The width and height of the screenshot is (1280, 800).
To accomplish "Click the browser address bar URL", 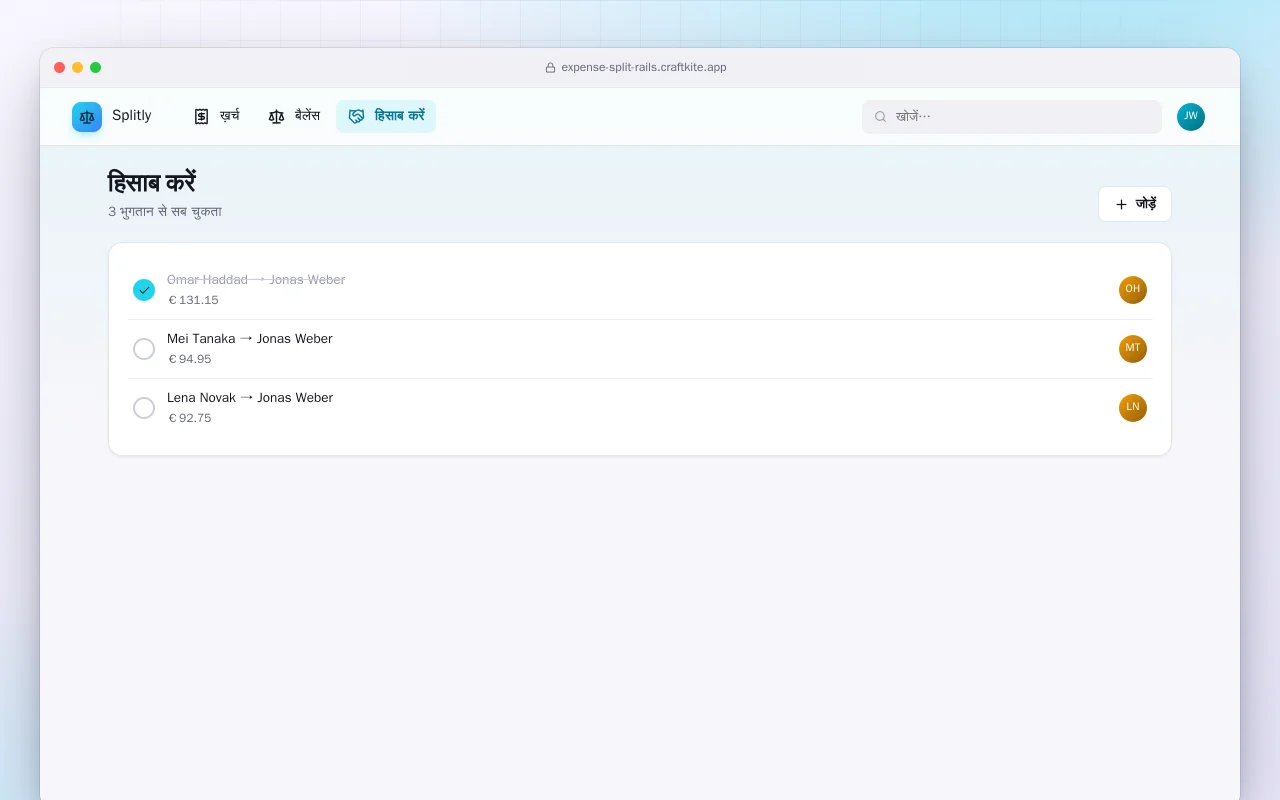I will (x=643, y=67).
